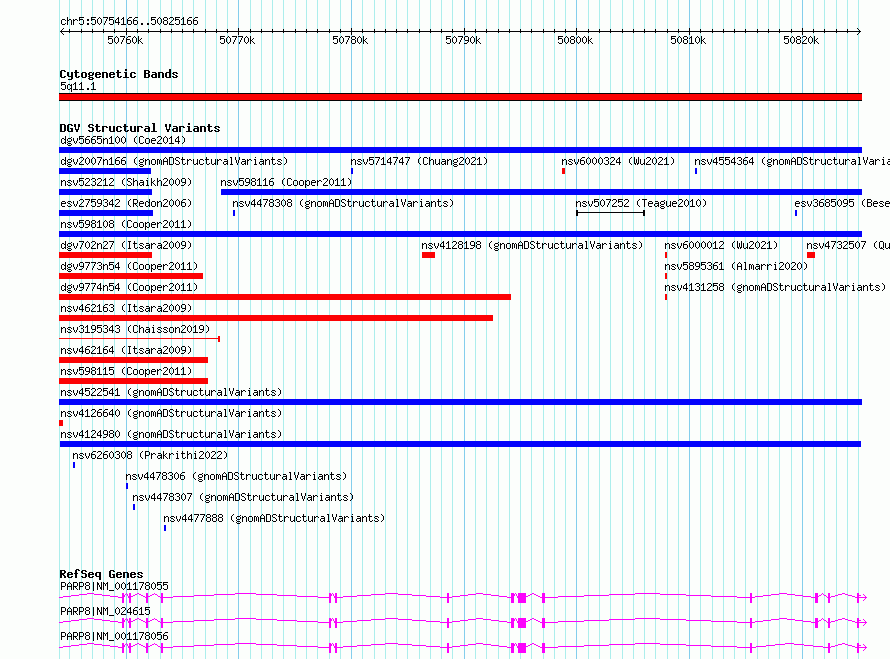Screen dimensions: 890x659
Task: Click the 50820k ruler mark
Action: [801, 40]
